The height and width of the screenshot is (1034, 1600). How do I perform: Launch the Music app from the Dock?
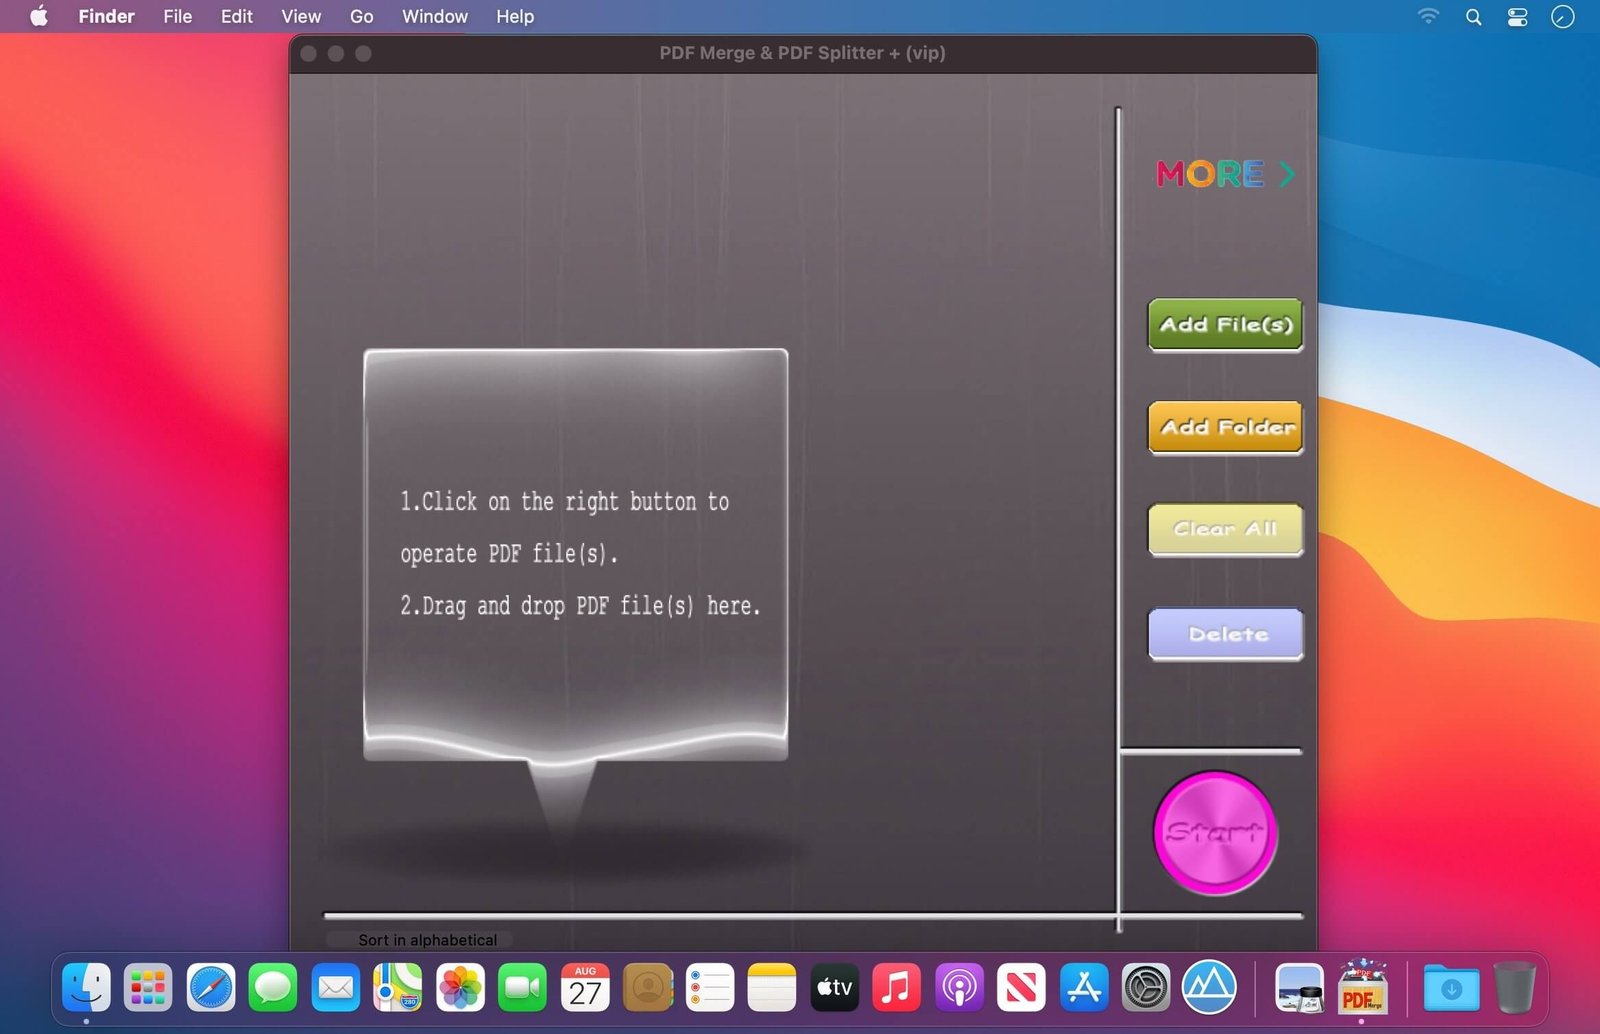point(897,989)
